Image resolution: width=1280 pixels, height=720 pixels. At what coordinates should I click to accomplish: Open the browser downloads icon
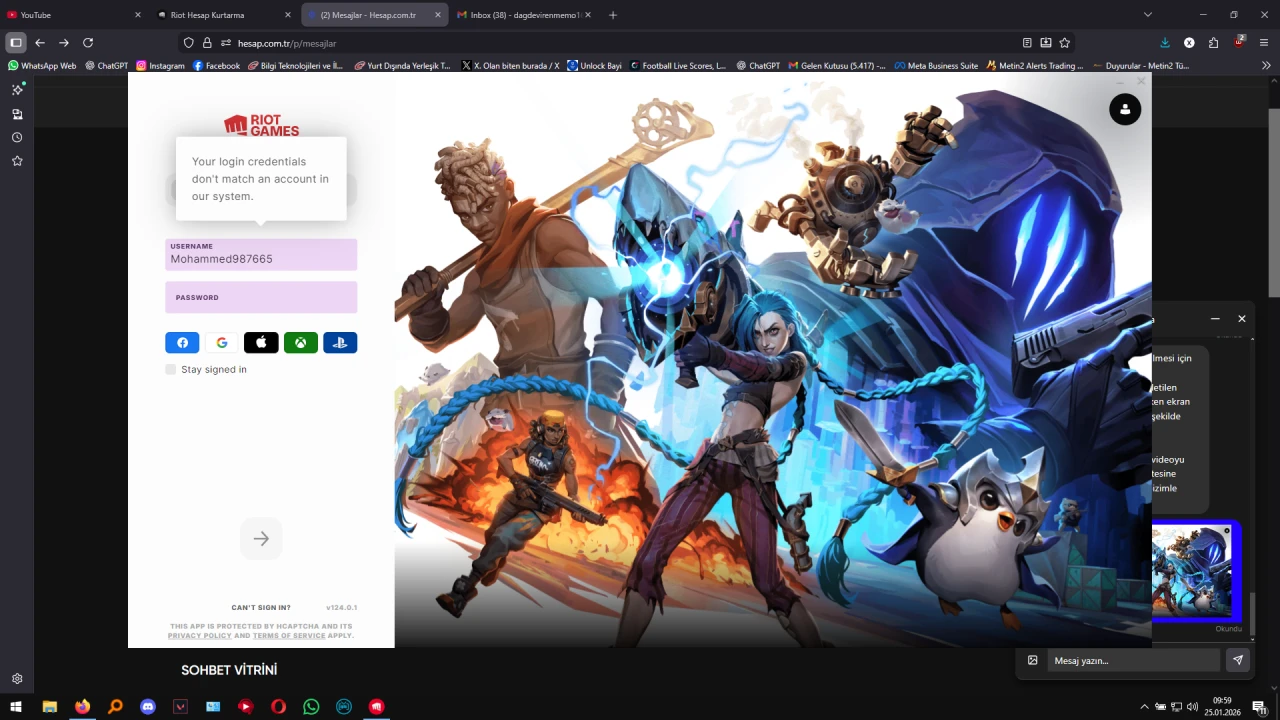pyautogui.click(x=1165, y=43)
